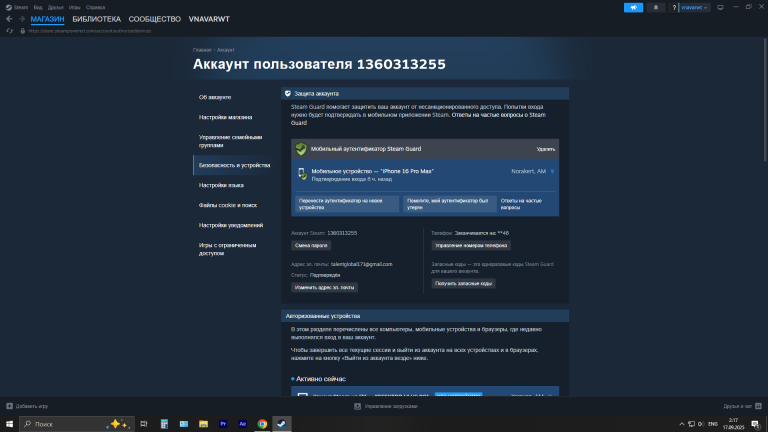Open Файлы cookie и поиск
This screenshot has width=768, height=432.
pos(228,205)
